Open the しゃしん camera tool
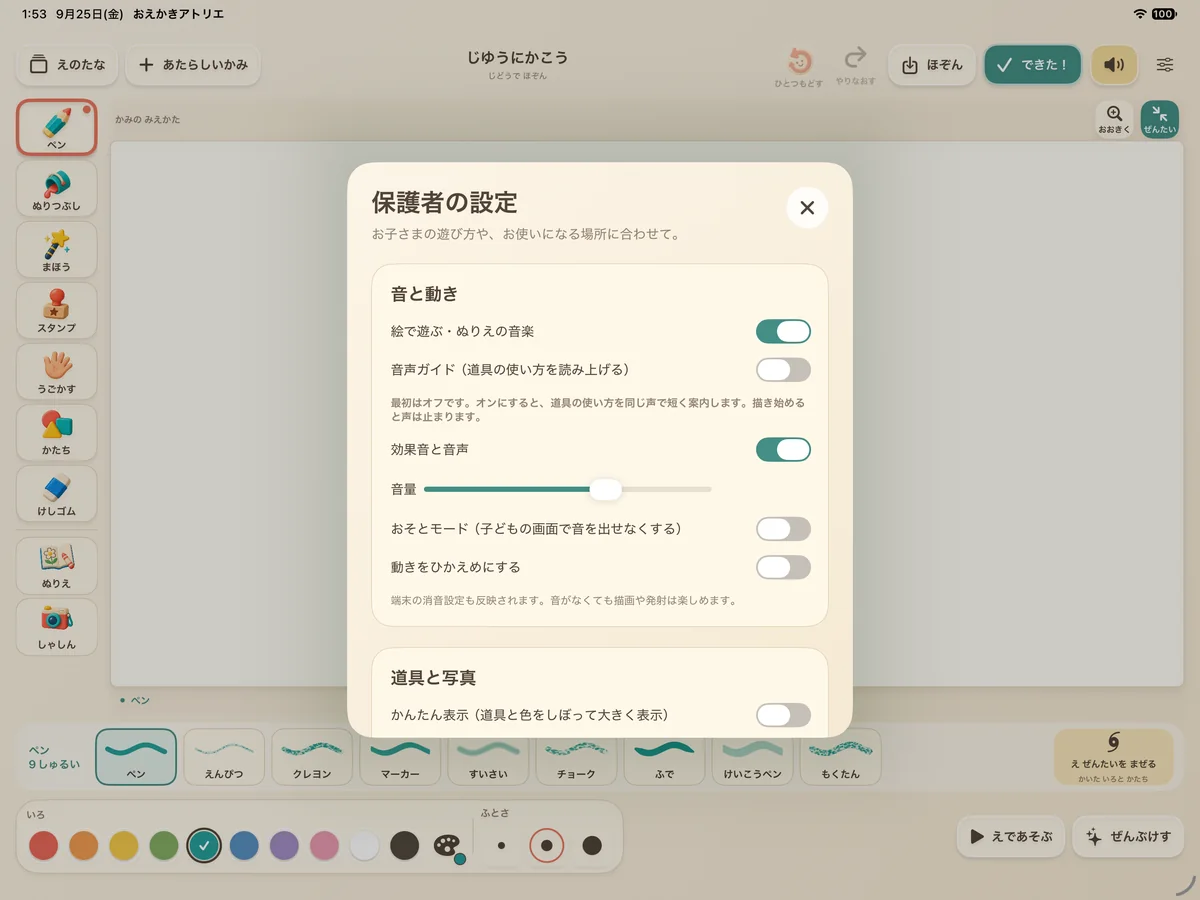 [x=57, y=627]
